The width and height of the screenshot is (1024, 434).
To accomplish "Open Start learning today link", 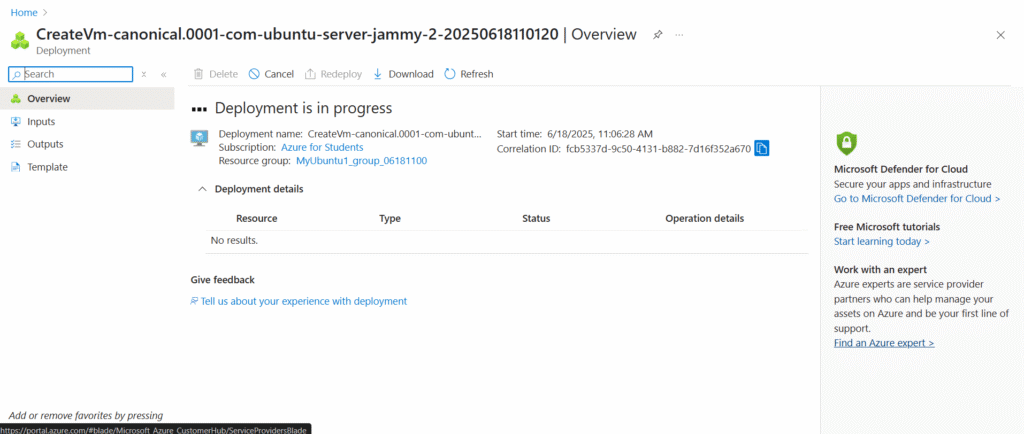I will pyautogui.click(x=882, y=241).
